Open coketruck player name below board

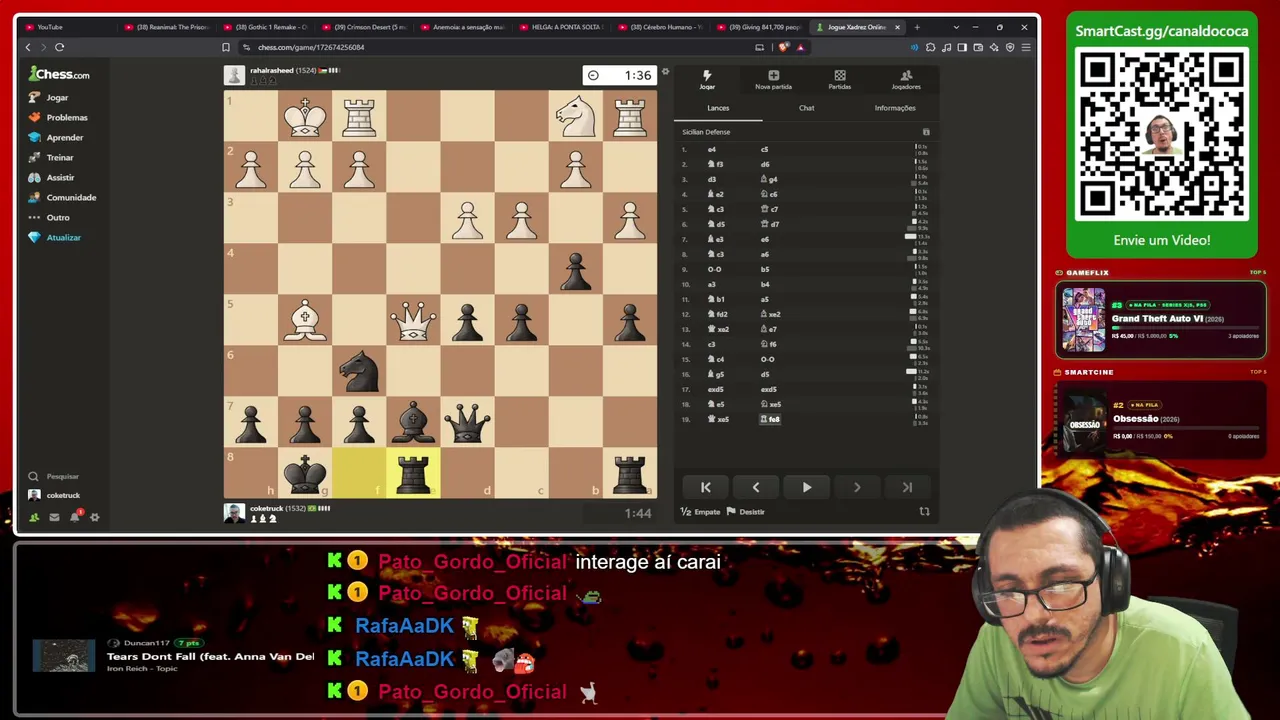point(267,508)
